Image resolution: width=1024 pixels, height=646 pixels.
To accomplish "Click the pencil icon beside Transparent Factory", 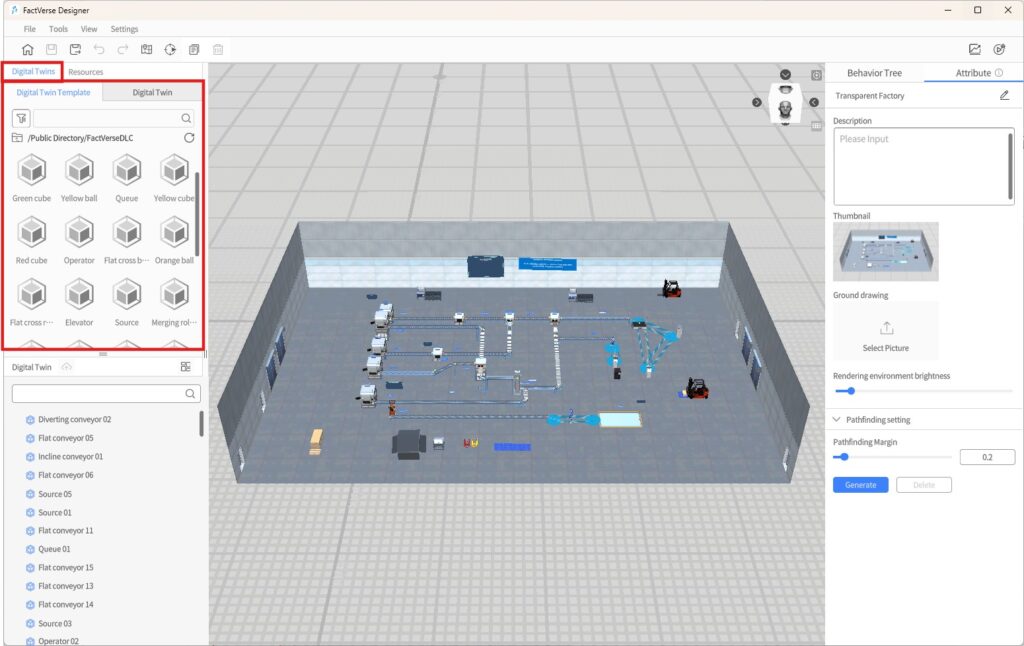I will 1004,96.
